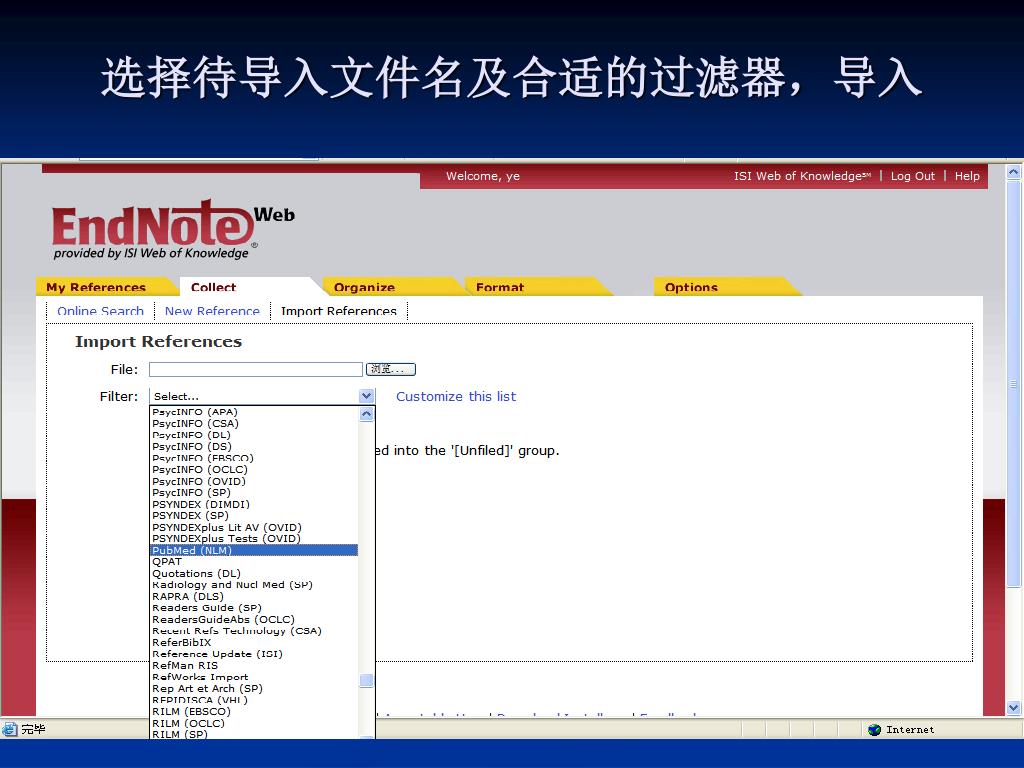Screen dimensions: 1024x768
Task: Select Import References sub-tab
Action: [x=338, y=311]
